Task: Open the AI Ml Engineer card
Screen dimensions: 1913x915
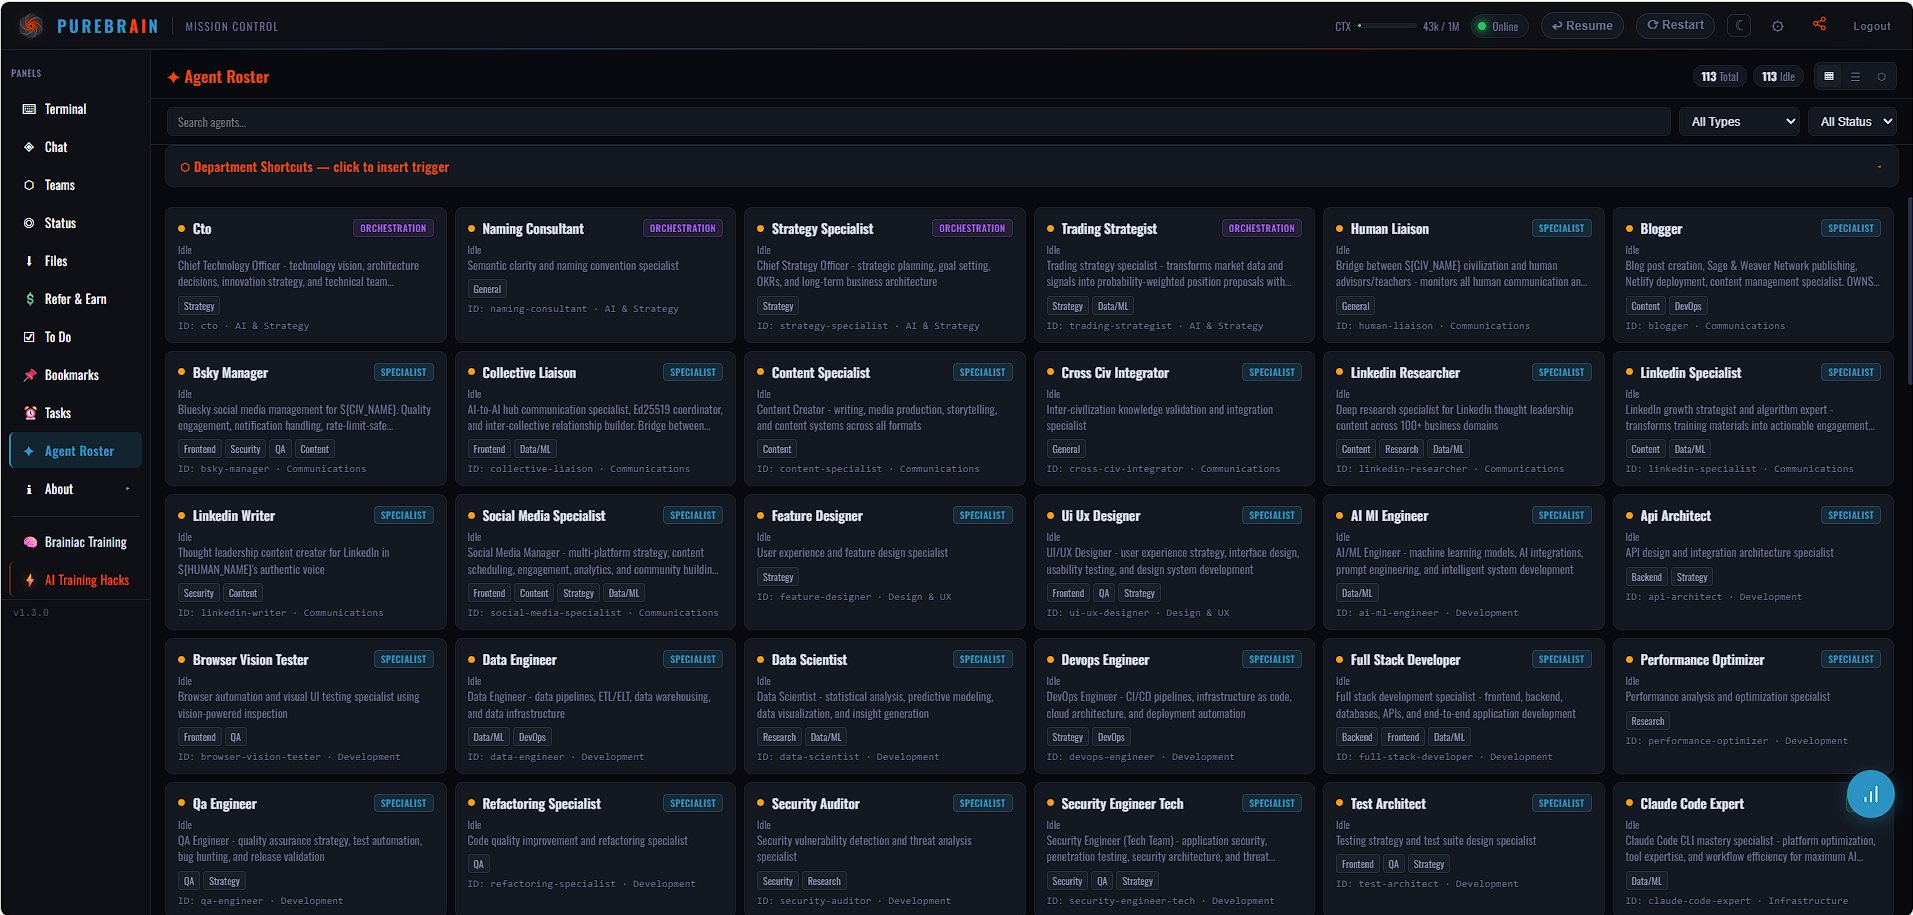Action: (x=1463, y=562)
